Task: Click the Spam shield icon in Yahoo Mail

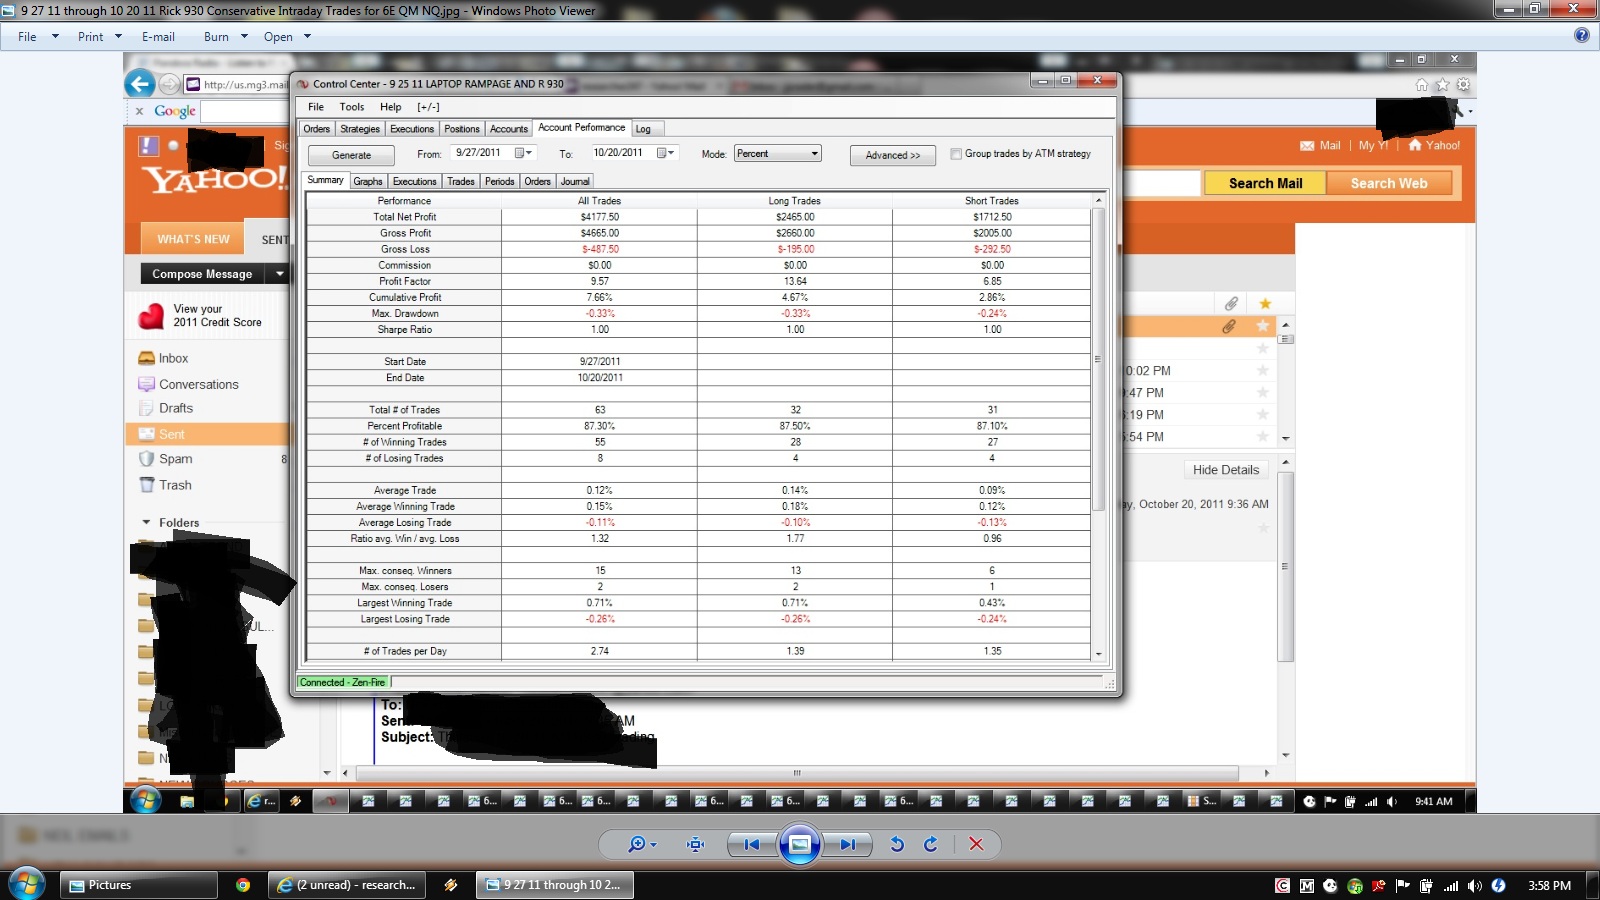Action: click(x=146, y=459)
